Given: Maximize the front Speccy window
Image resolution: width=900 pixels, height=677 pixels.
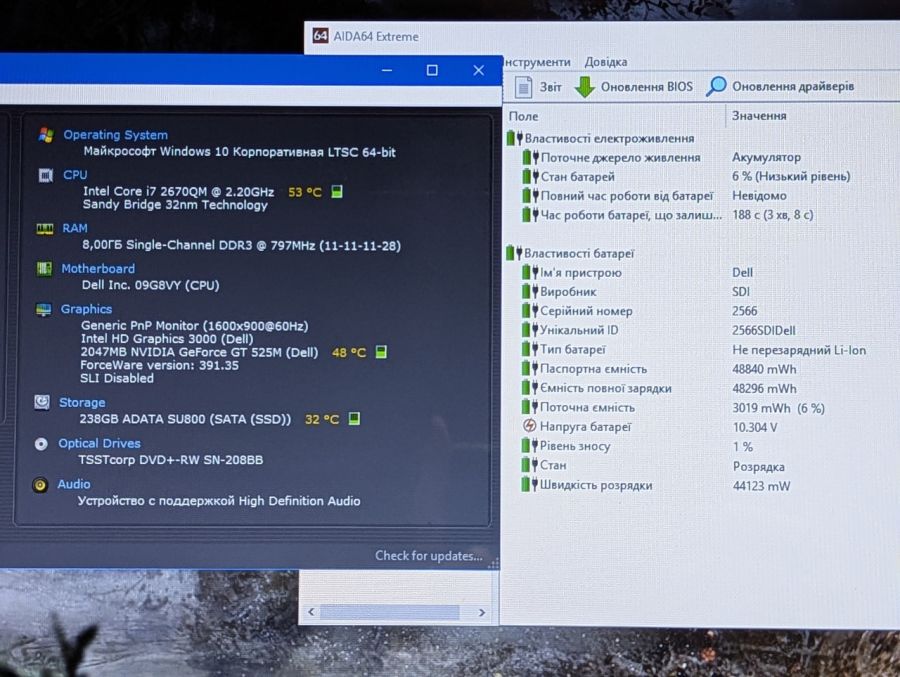Looking at the screenshot, I should coord(432,70).
